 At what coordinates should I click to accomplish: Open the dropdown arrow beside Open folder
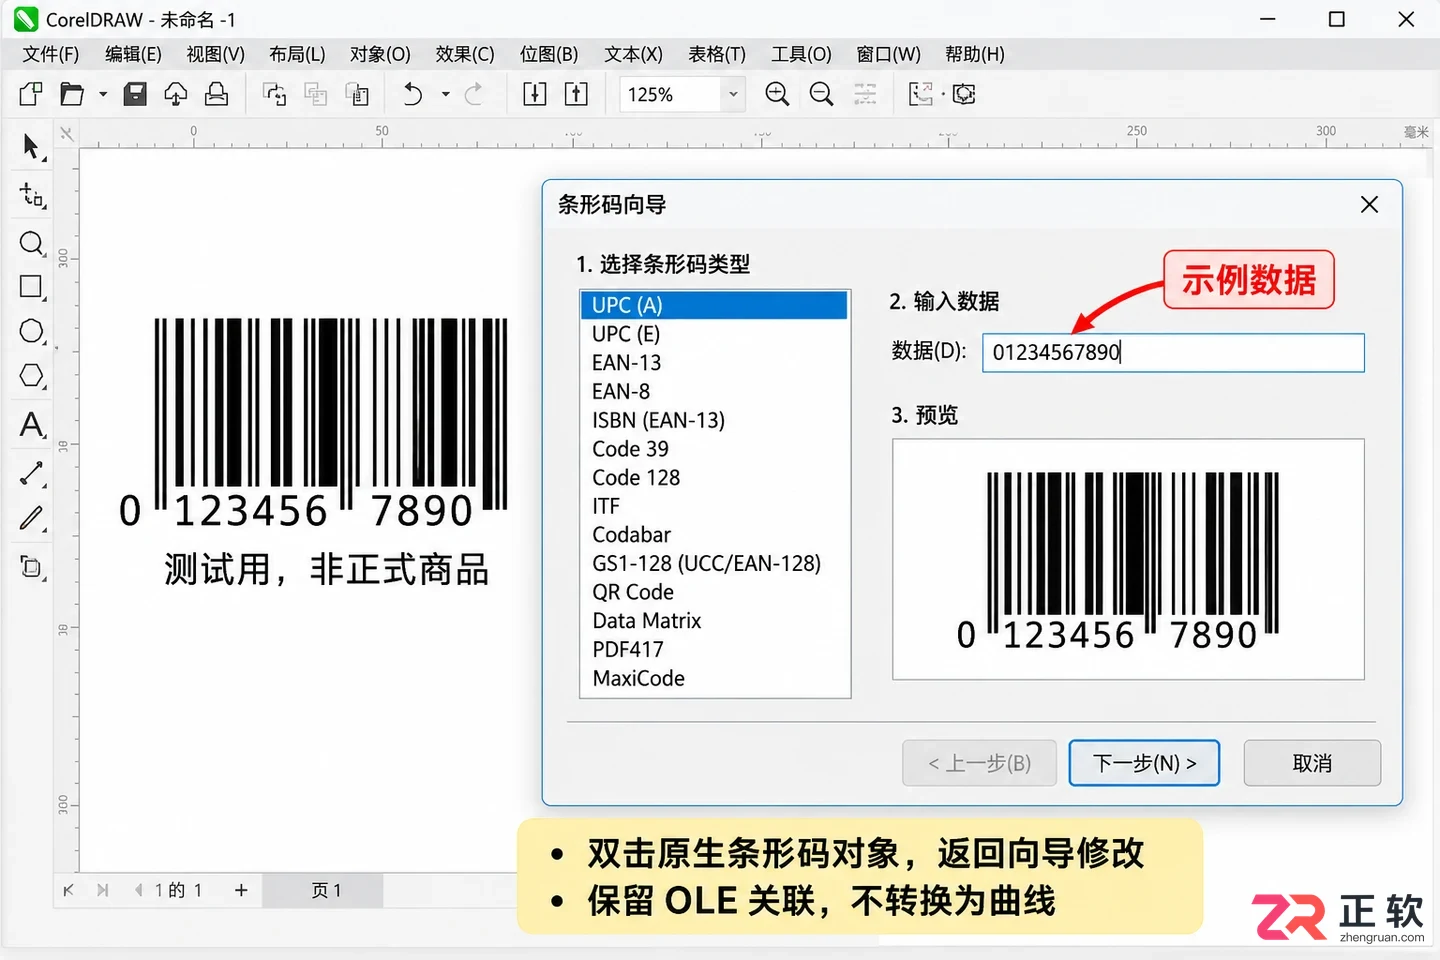pos(103,94)
